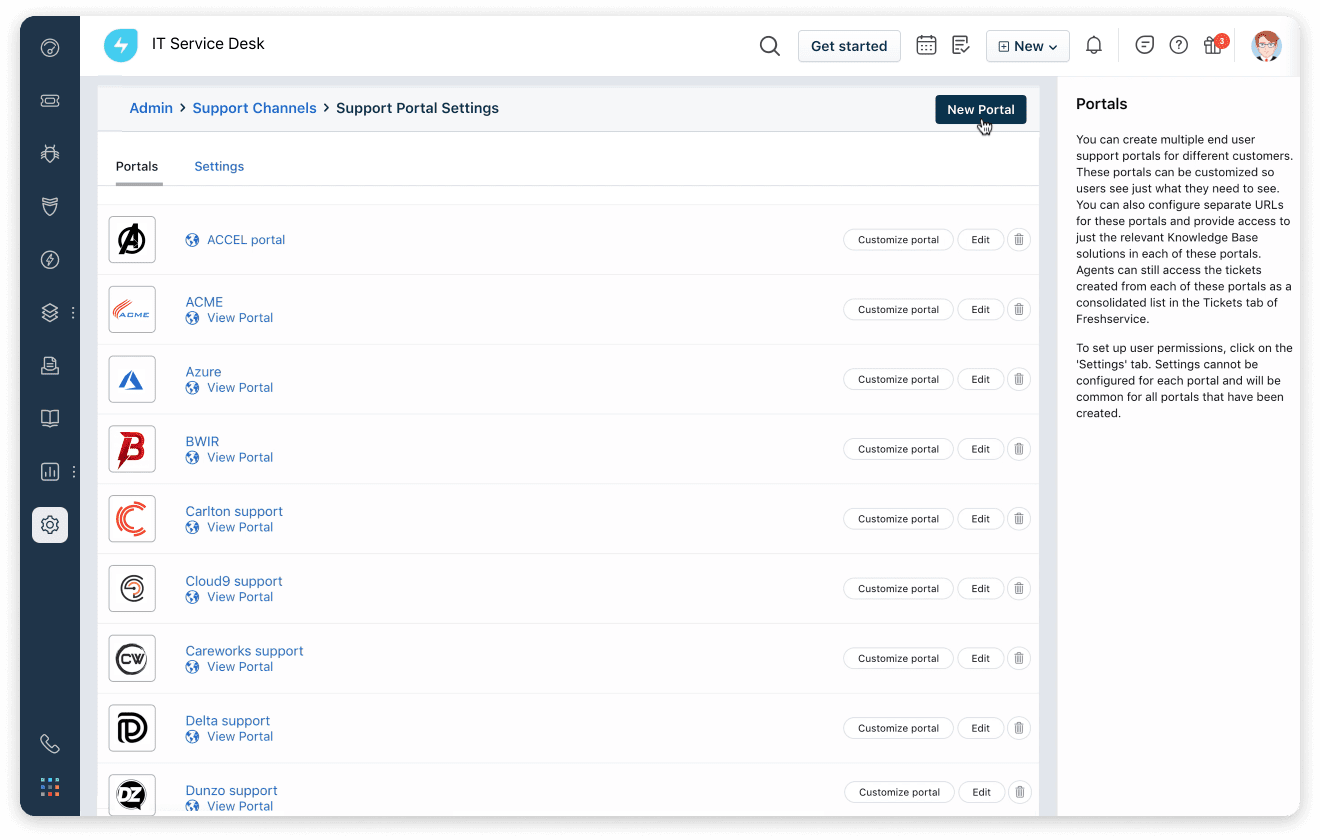Delete the Cloud9 support portal trash icon

[1019, 589]
